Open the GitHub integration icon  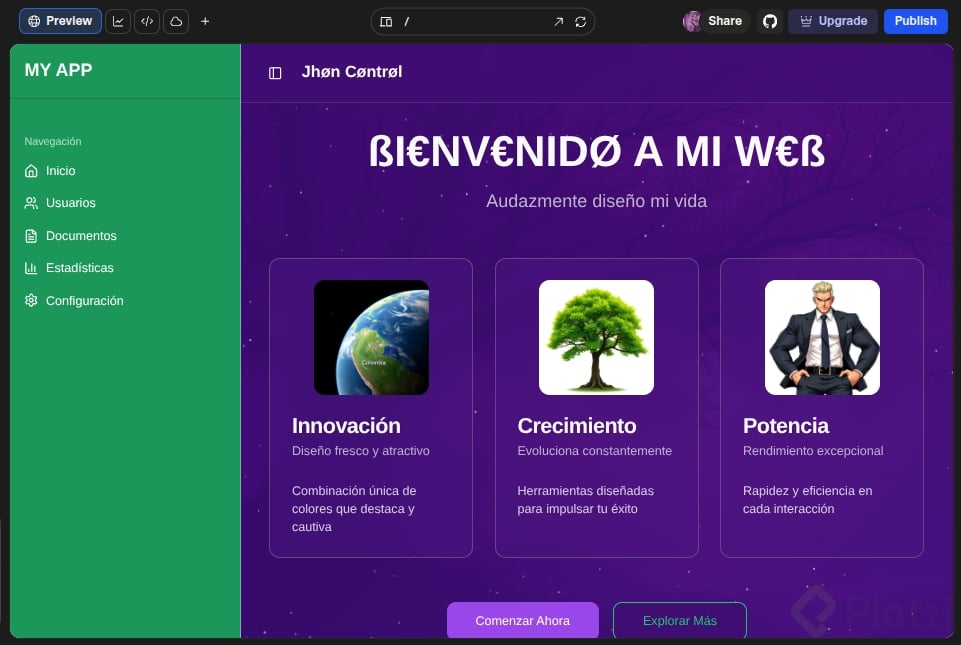tap(770, 21)
